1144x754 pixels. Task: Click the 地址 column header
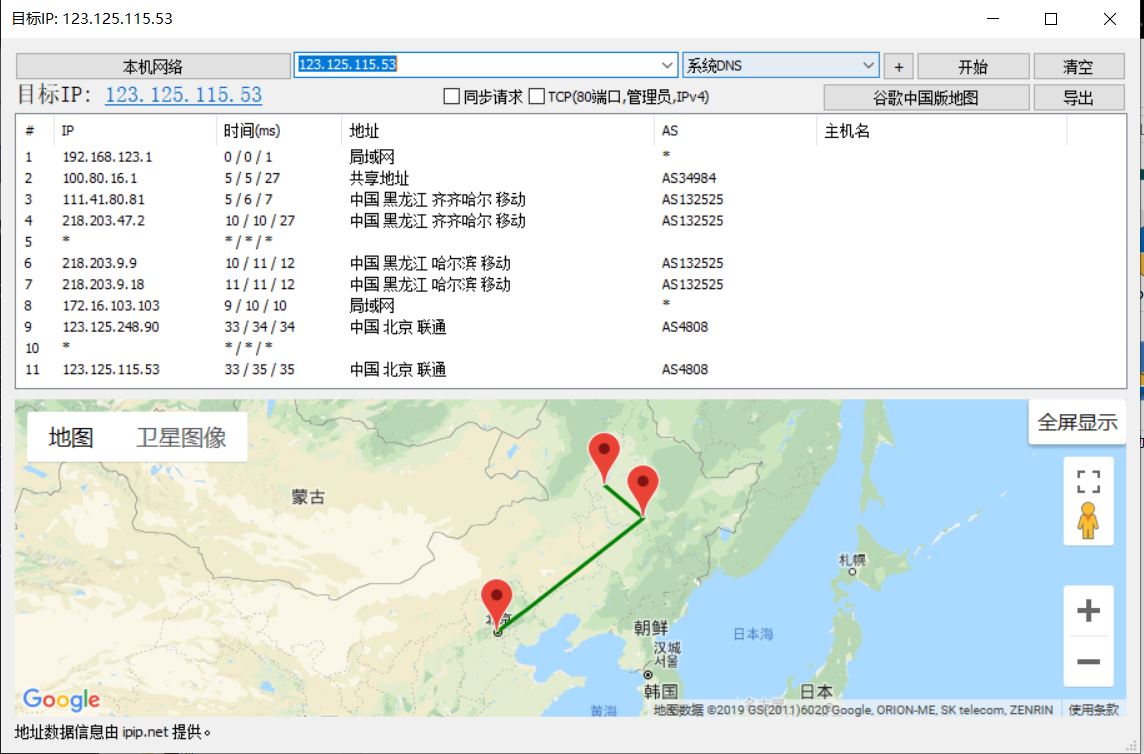[498, 131]
